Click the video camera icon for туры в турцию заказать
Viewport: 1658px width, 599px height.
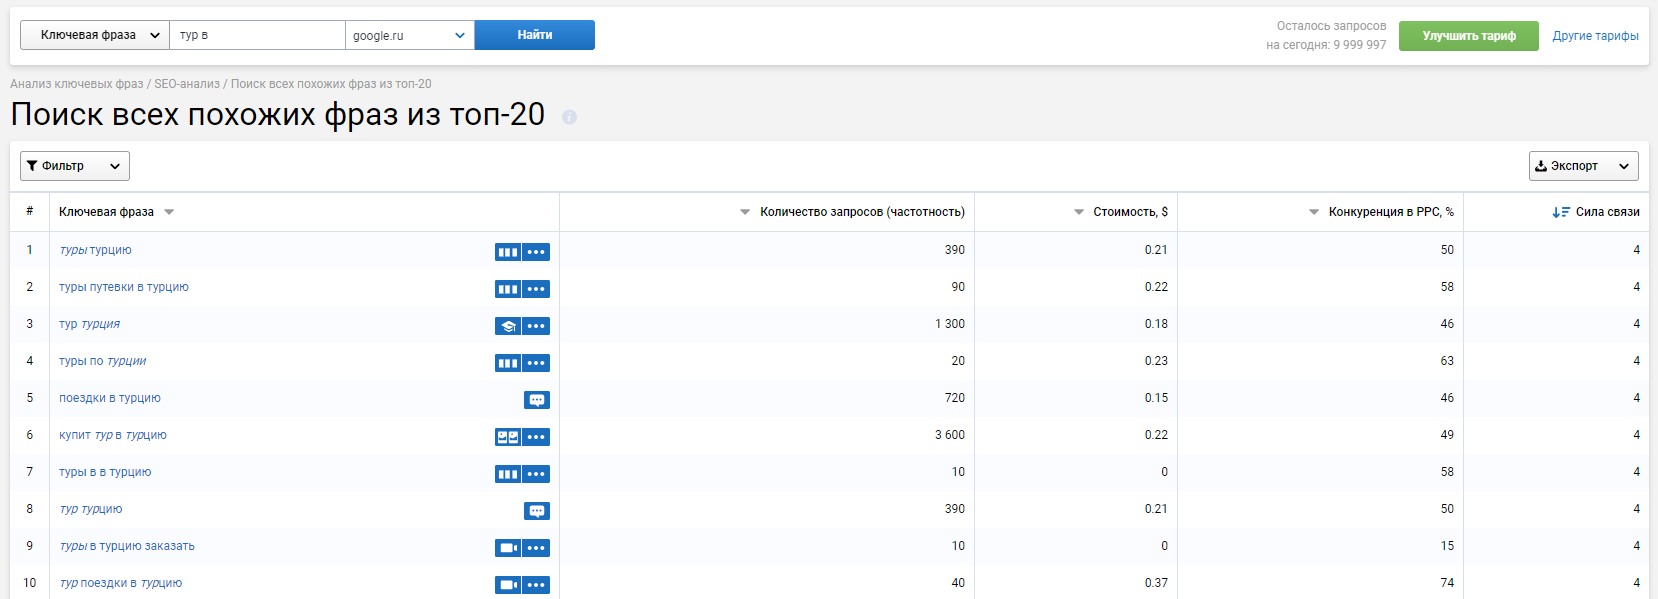point(508,548)
